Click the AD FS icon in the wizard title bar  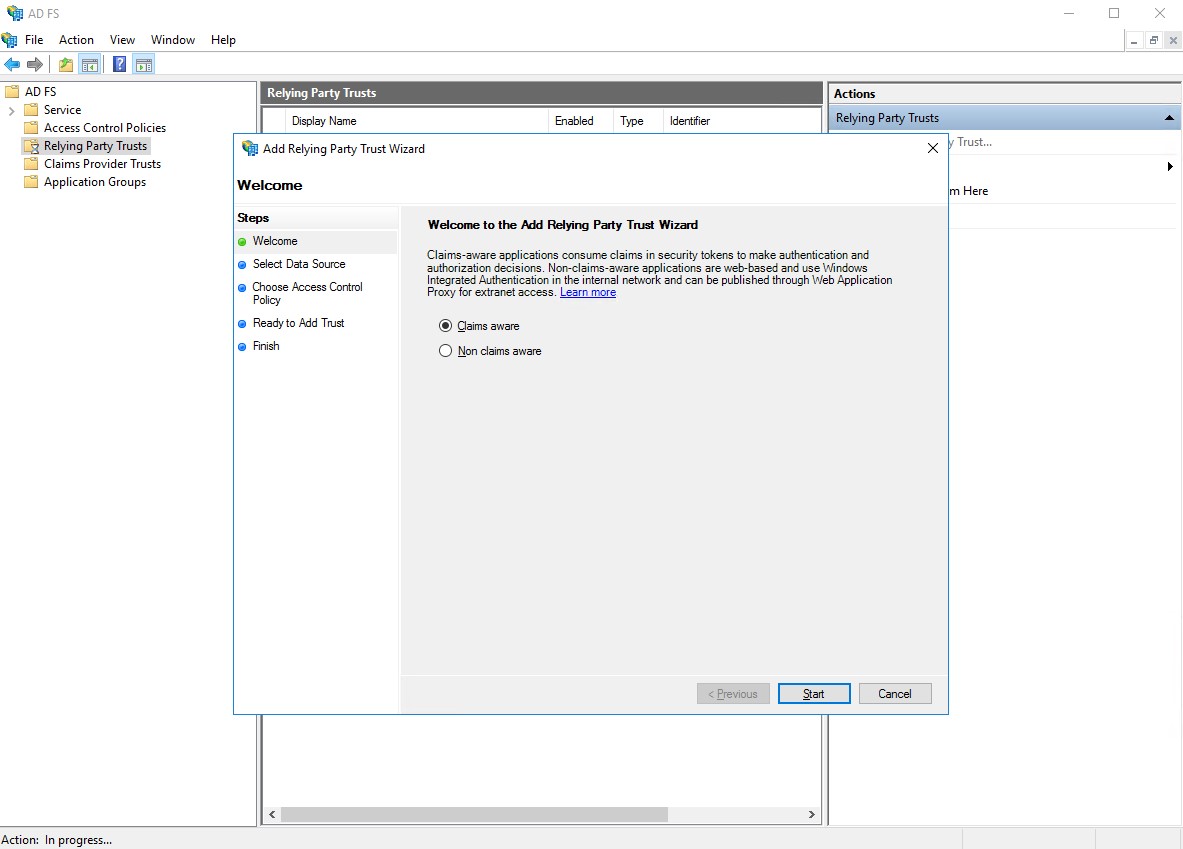(x=249, y=148)
